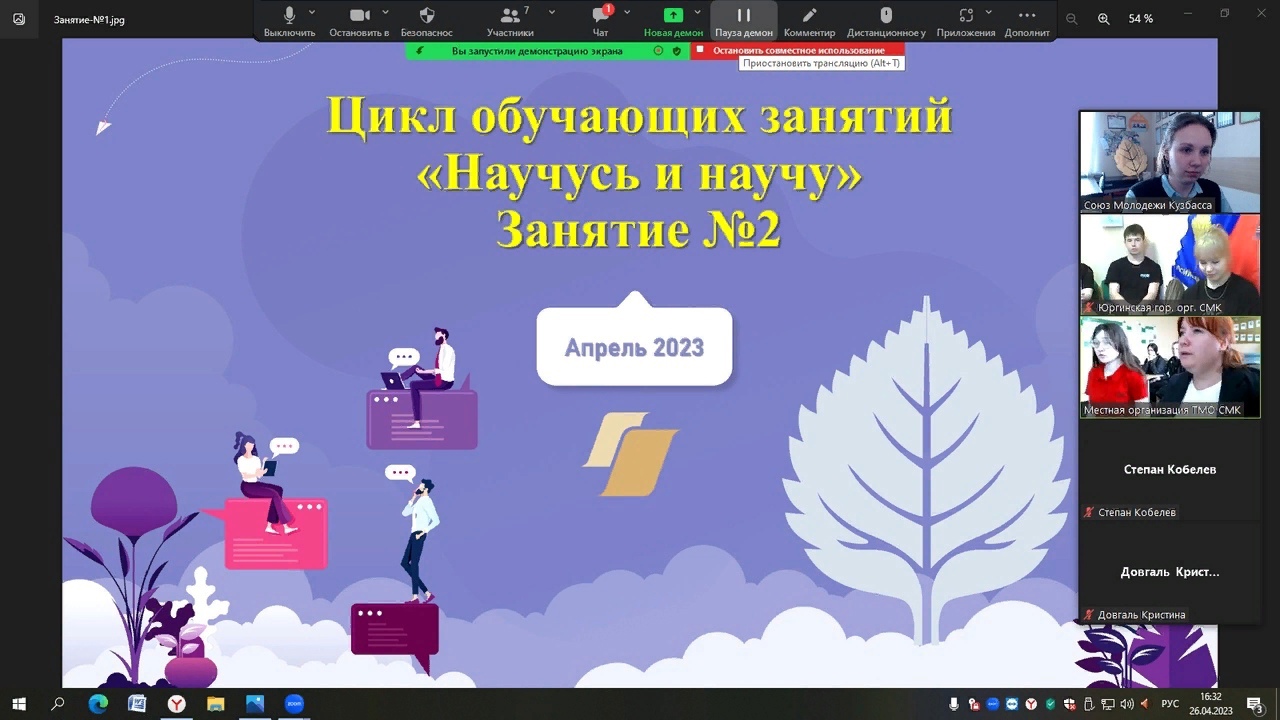1280x720 pixels.
Task: Select Степан Кобелев participant tile
Action: click(x=1170, y=470)
